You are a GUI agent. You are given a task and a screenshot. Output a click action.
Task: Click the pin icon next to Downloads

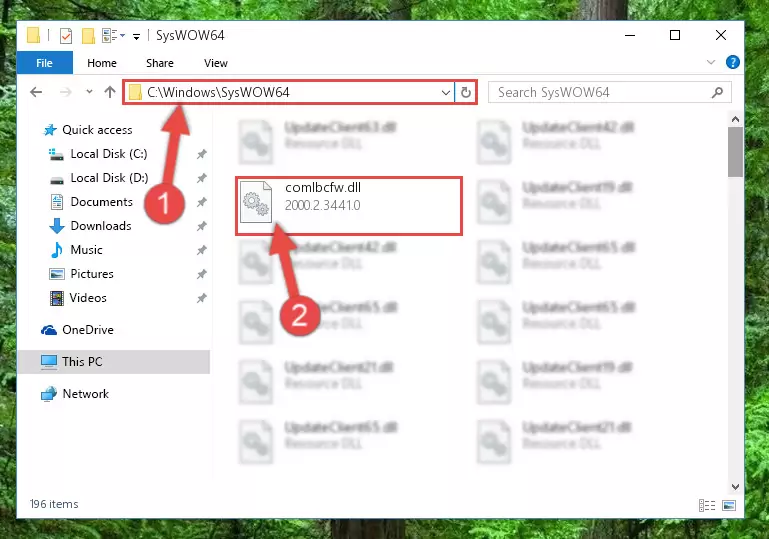(201, 226)
